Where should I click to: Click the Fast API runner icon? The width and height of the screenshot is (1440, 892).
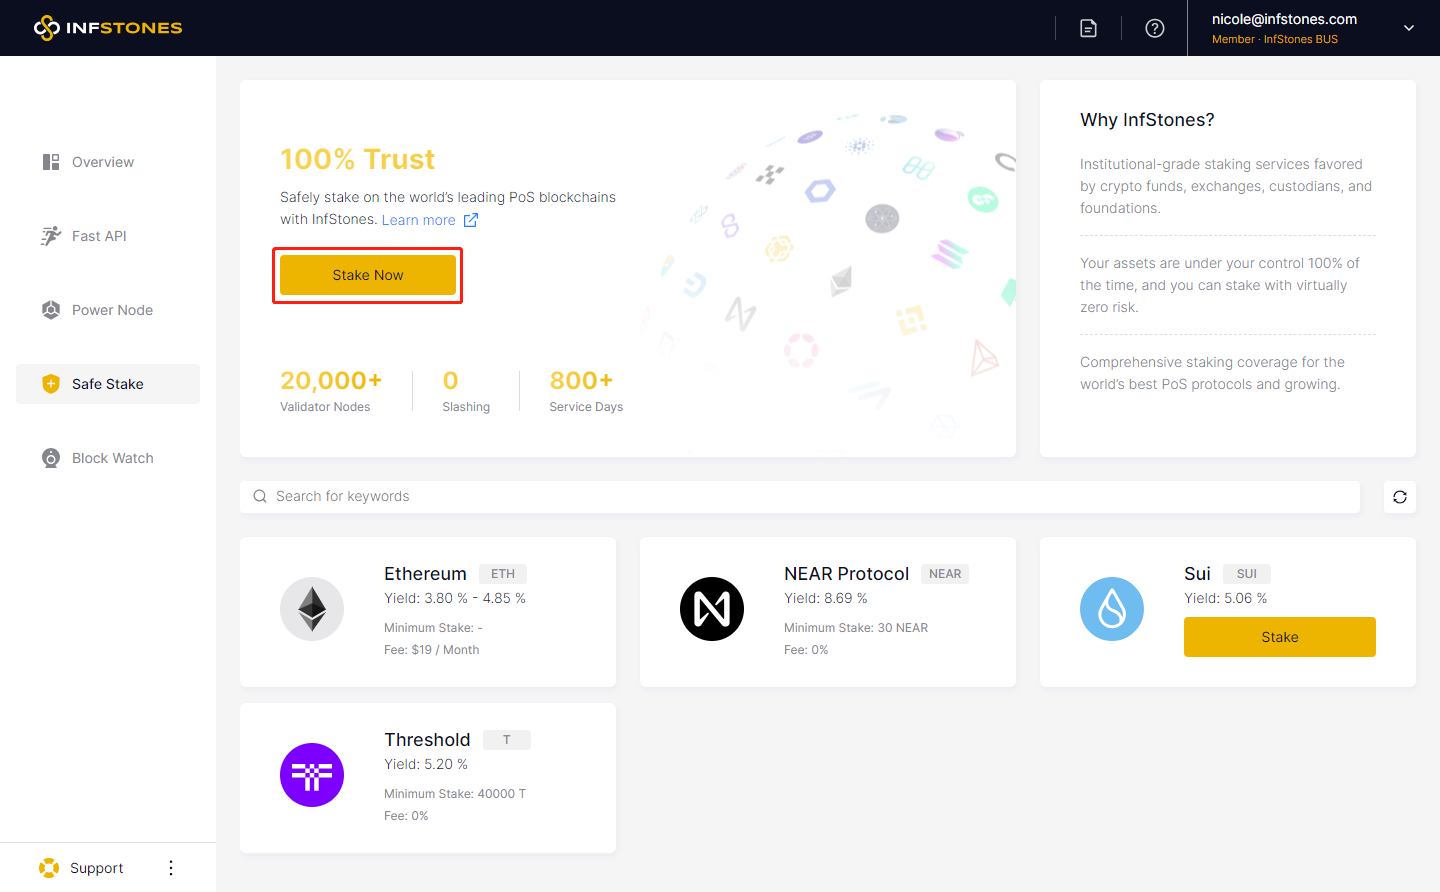51,236
